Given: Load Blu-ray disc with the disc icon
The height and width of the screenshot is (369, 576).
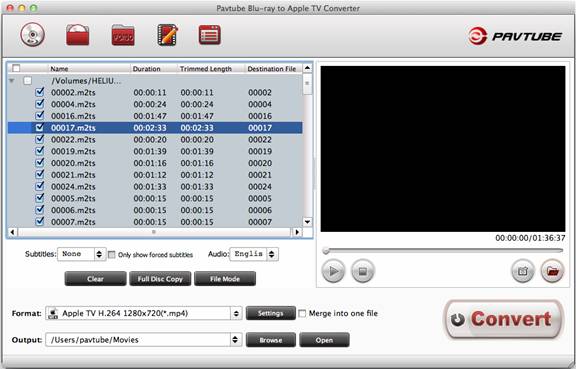Looking at the screenshot, I should coord(32,35).
